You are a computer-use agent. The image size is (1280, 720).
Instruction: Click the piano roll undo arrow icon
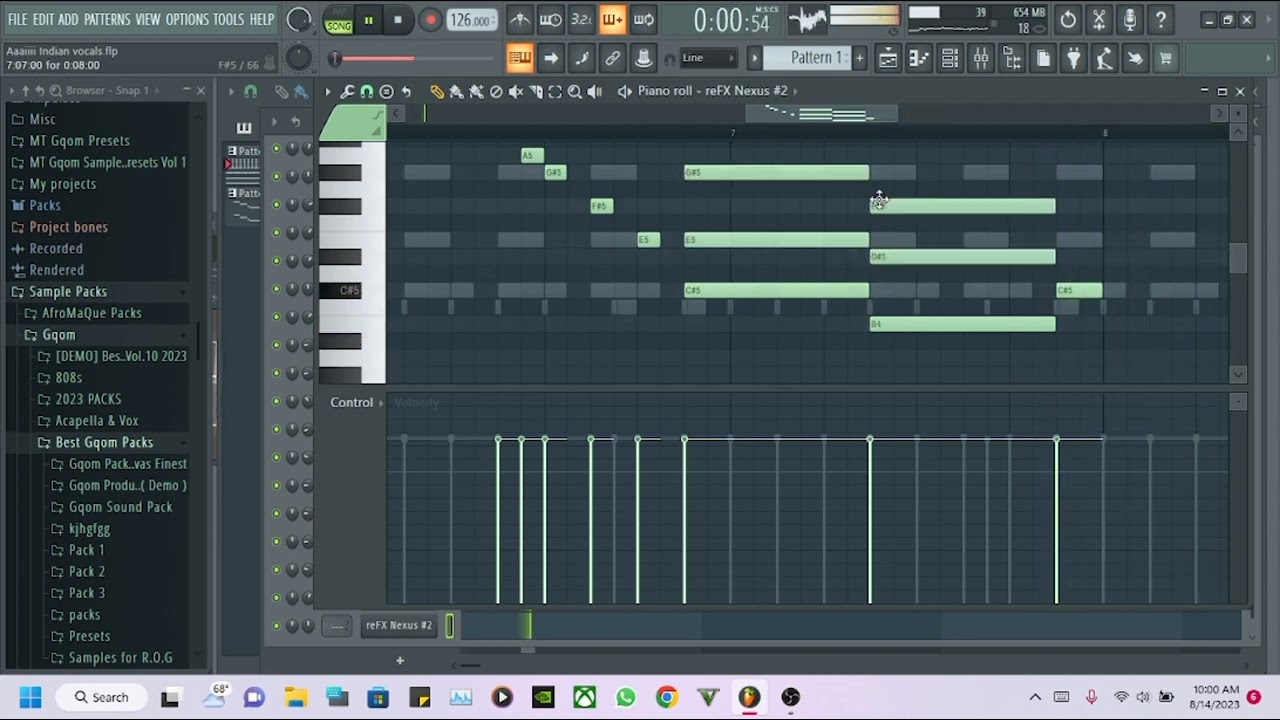tap(406, 91)
